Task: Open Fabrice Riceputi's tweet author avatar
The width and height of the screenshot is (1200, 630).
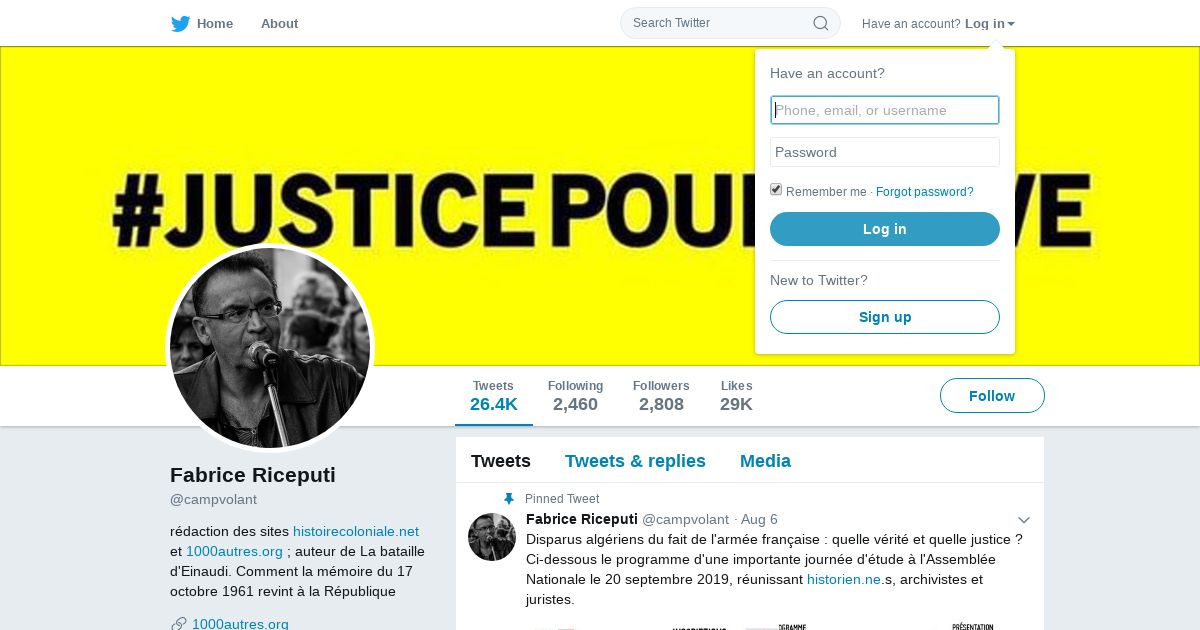Action: click(492, 537)
